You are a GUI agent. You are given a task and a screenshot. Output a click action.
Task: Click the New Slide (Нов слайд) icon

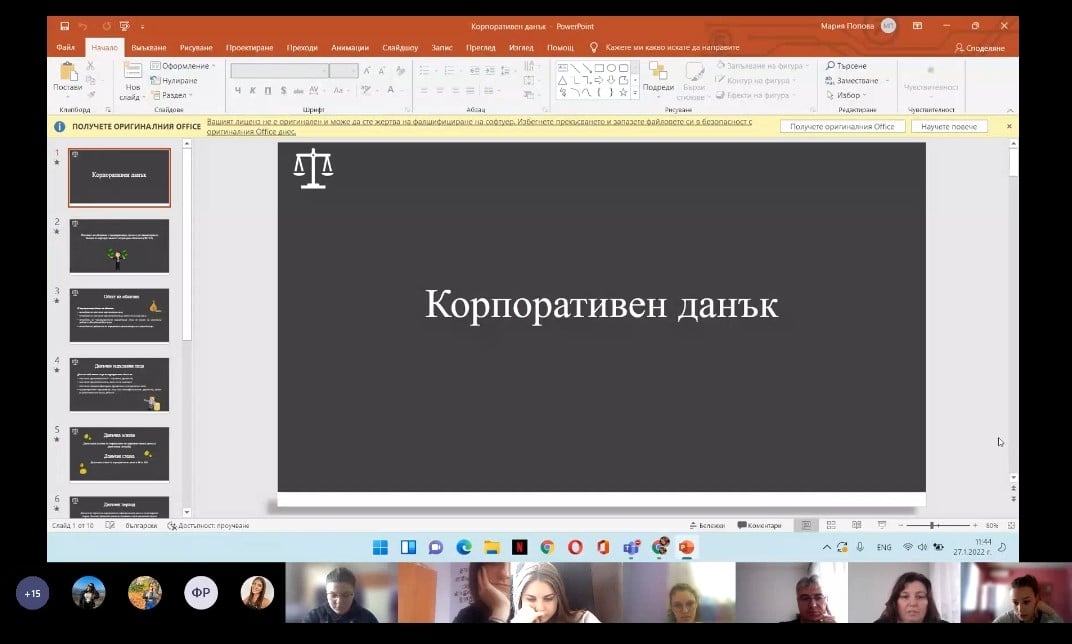[133, 70]
